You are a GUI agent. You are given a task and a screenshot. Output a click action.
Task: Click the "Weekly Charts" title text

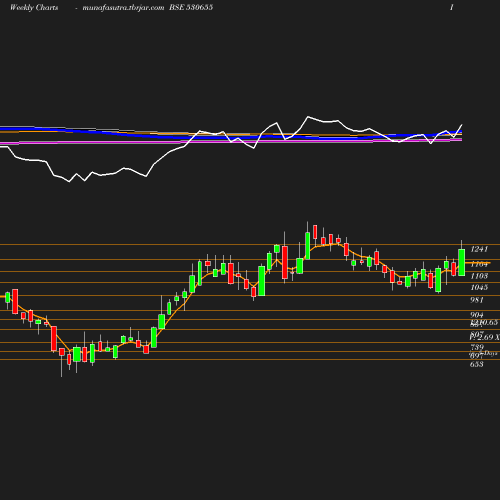pos(34,7)
